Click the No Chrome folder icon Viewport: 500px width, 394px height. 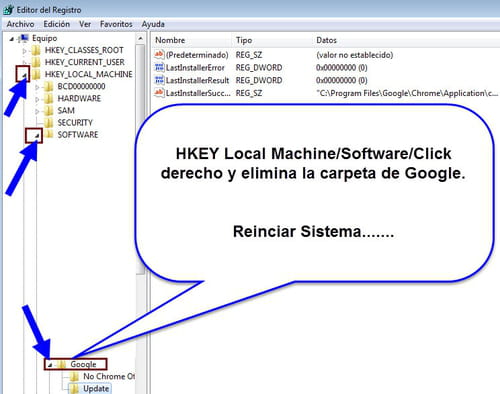click(74, 377)
